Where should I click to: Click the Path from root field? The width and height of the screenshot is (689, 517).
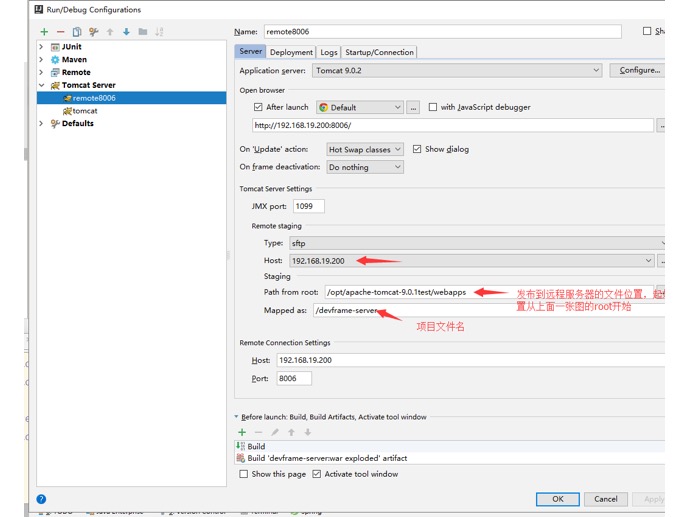pos(490,292)
